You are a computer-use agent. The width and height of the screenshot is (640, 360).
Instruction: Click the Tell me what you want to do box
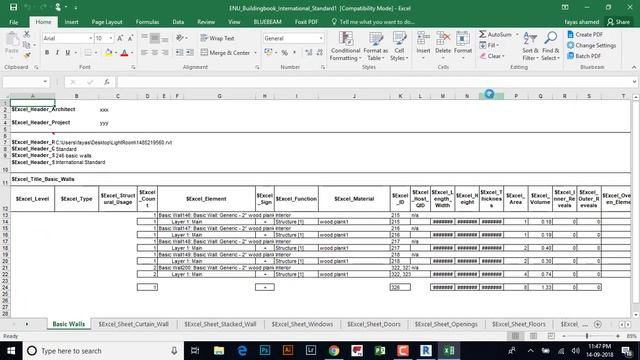pos(373,22)
